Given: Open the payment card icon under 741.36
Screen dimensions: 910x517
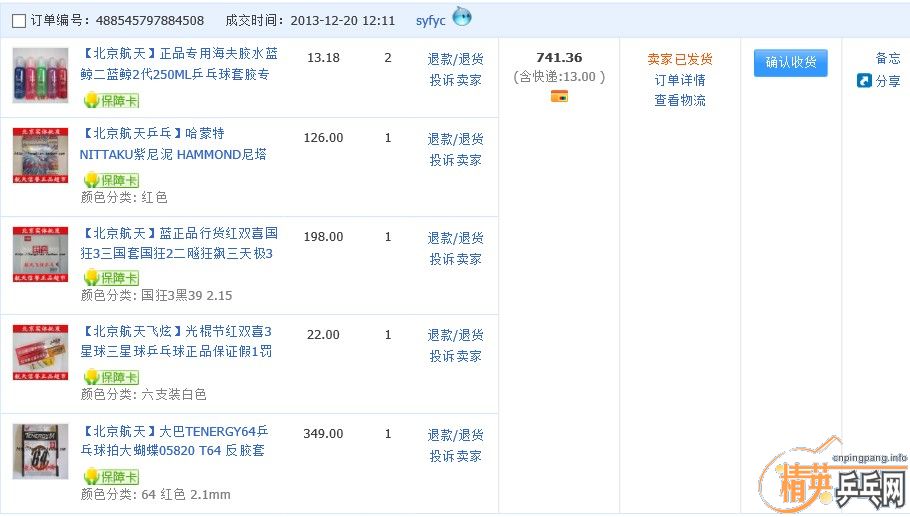Looking at the screenshot, I should (559, 96).
